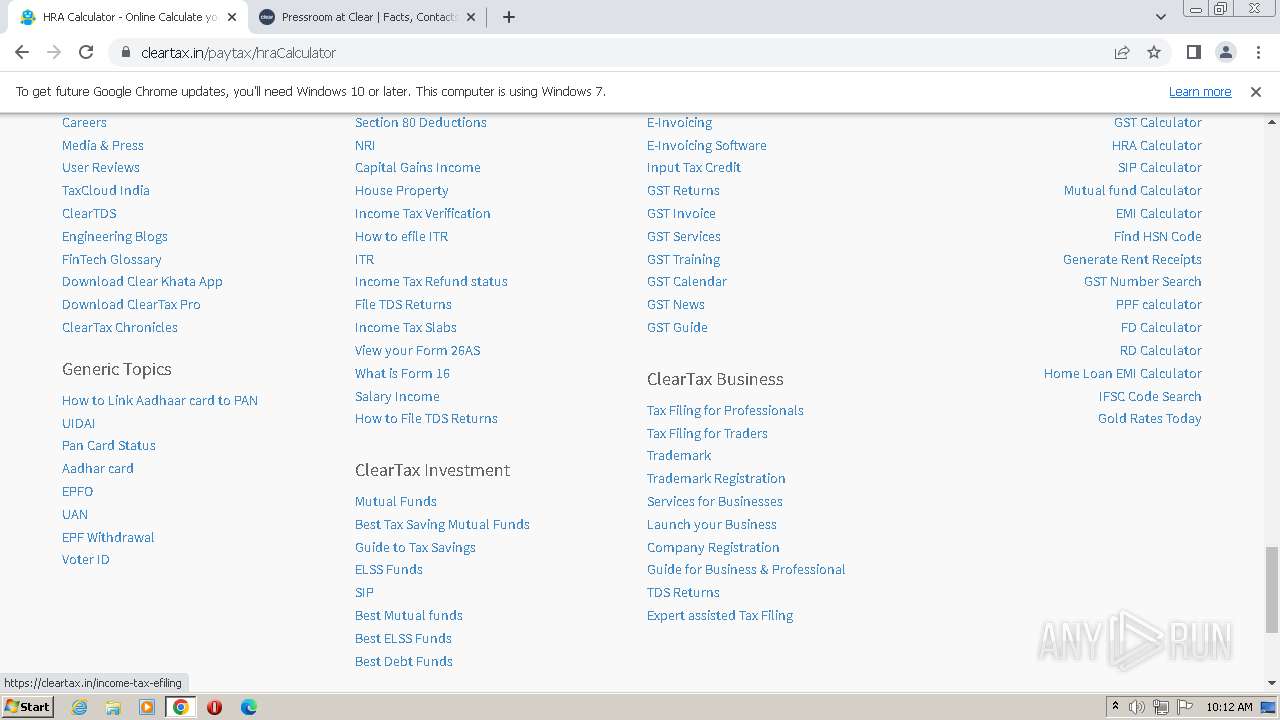Open the EPF Withdrawal link
Image resolution: width=1280 pixels, height=720 pixels.
(x=108, y=537)
